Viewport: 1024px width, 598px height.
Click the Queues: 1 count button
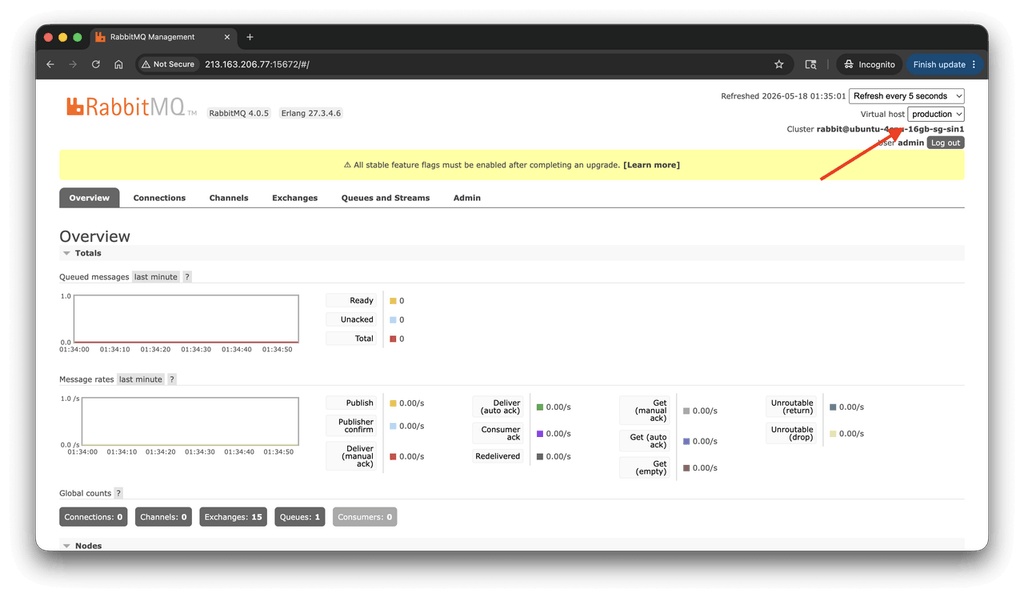[x=300, y=517]
